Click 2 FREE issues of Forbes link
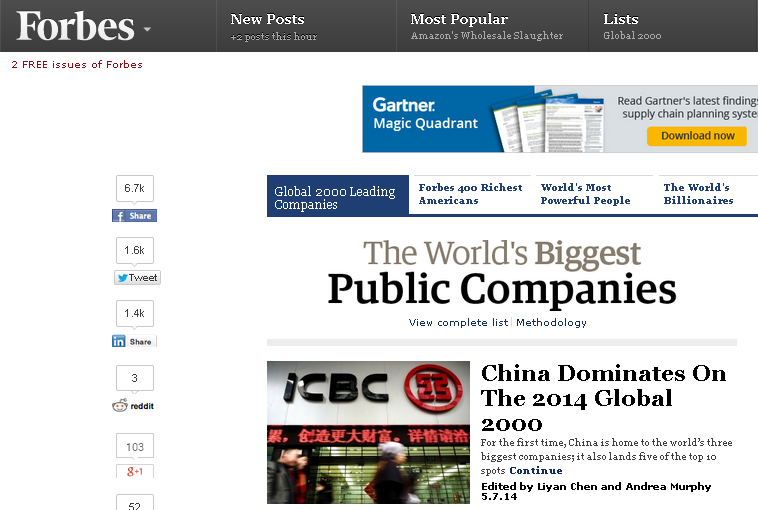This screenshot has width=758, height=510. pyautogui.click(x=77, y=65)
